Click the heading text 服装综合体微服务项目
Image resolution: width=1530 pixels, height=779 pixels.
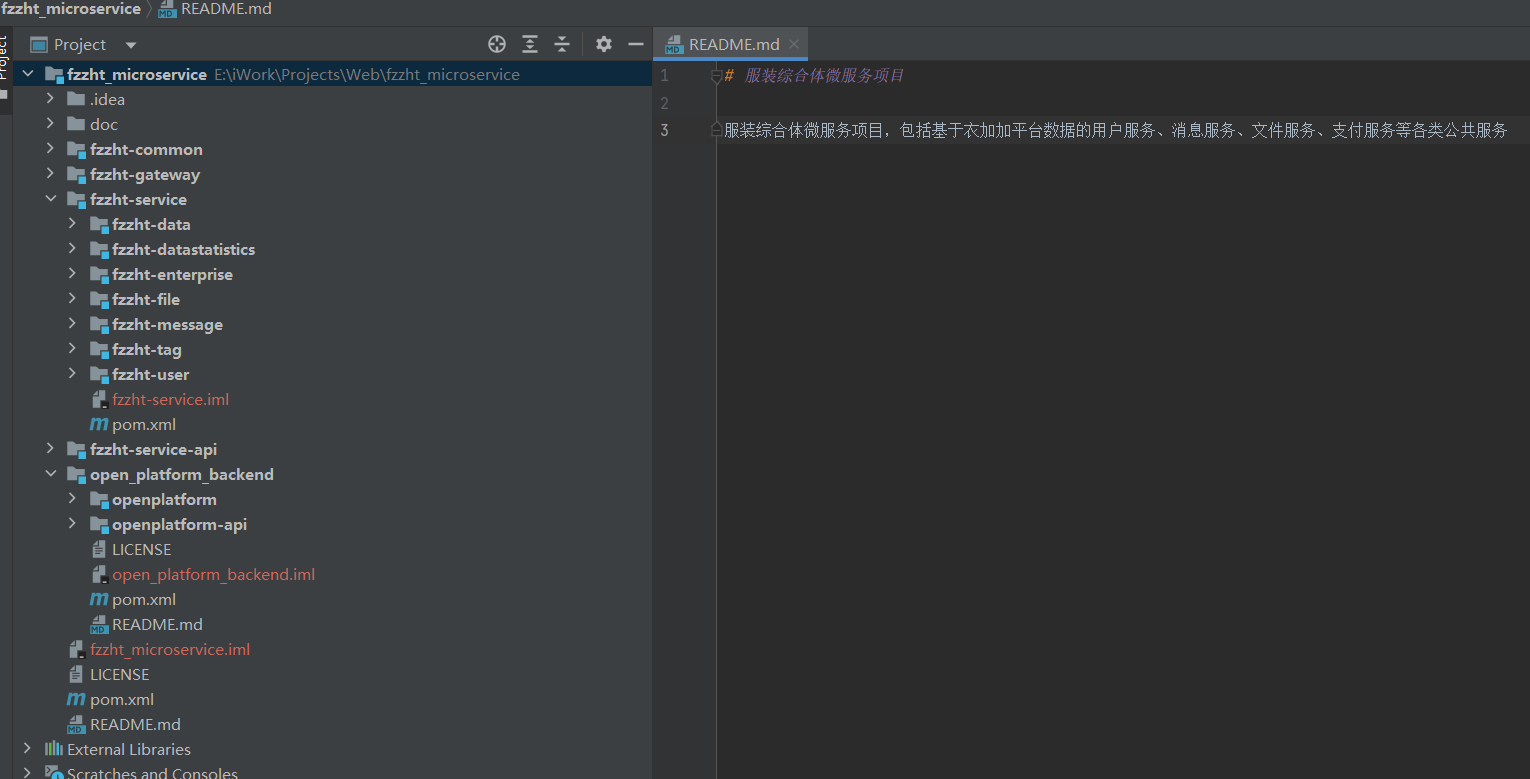(x=825, y=75)
